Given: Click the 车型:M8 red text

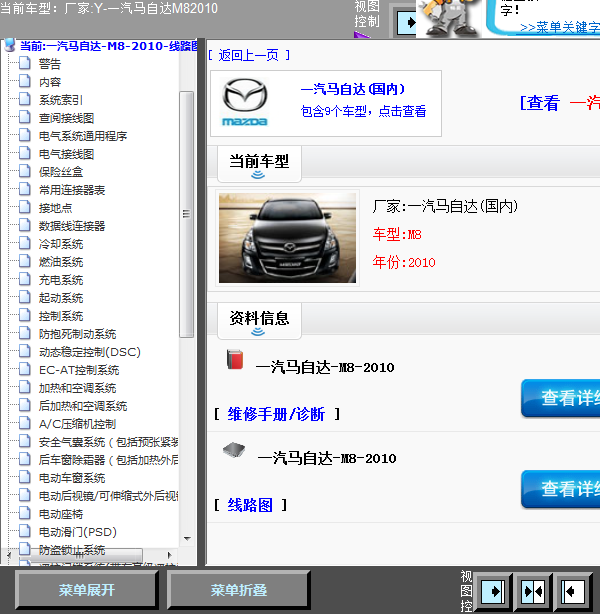Looking at the screenshot, I should [397, 235].
